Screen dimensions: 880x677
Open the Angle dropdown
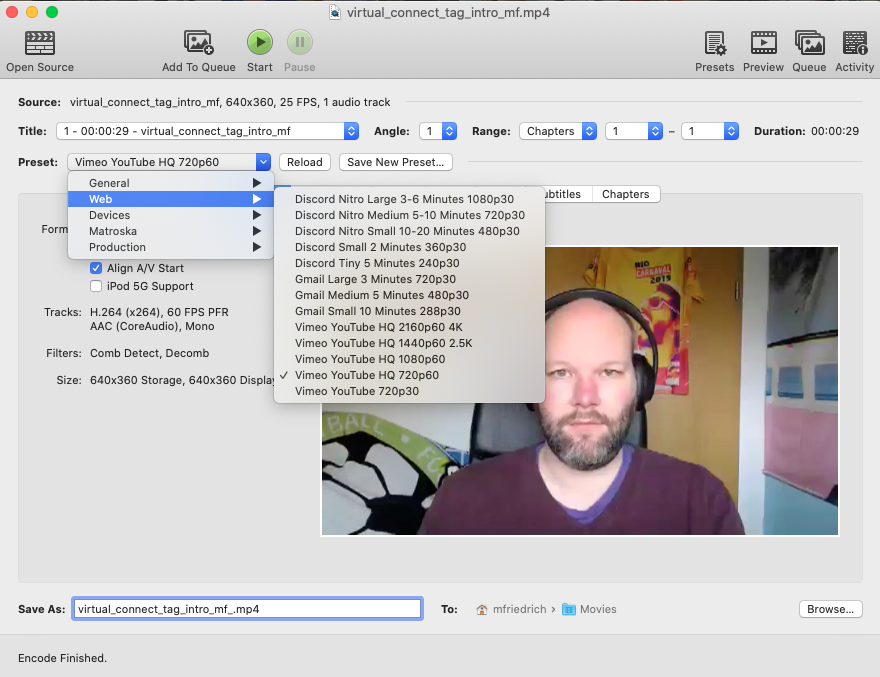(x=438, y=131)
